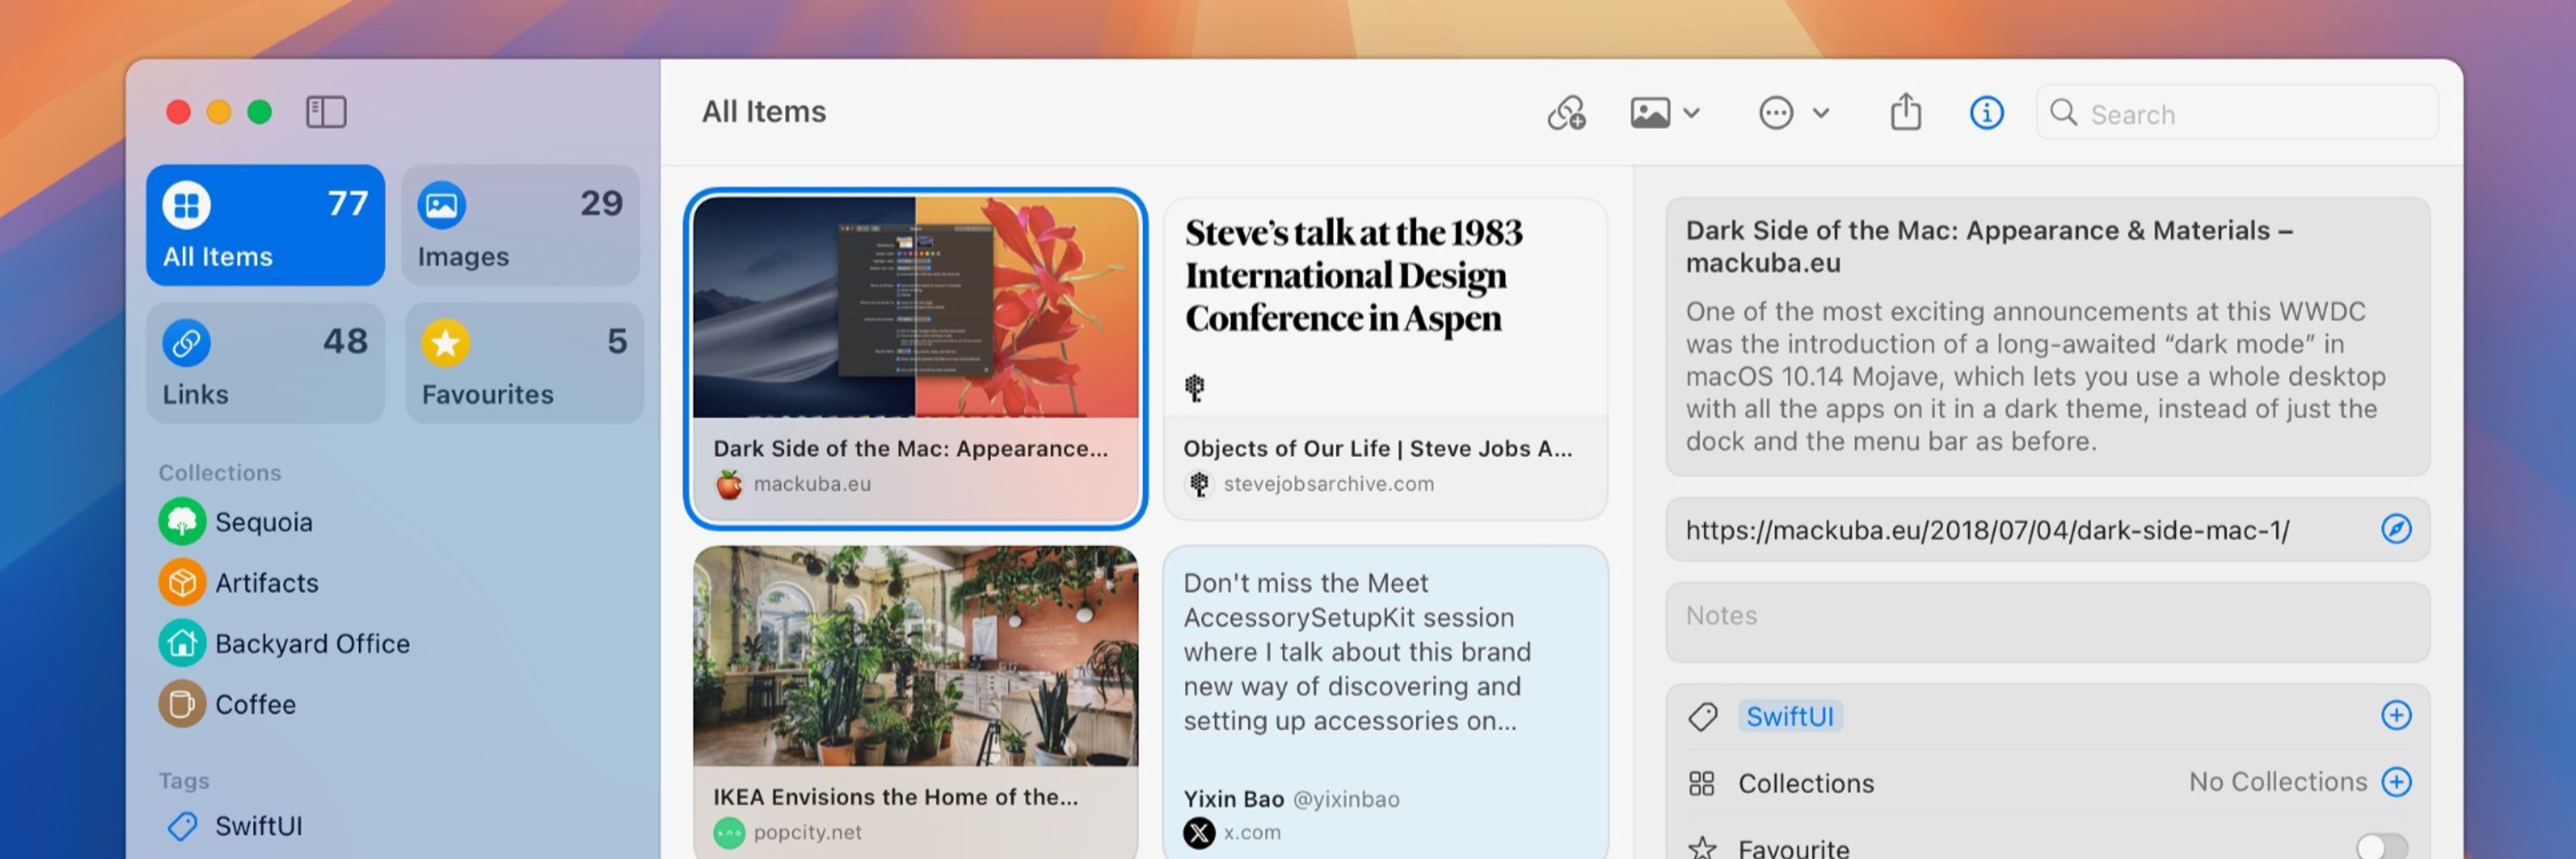Click the mackuba.eu site favicon
Screen dimensions: 2576x859
point(729,485)
